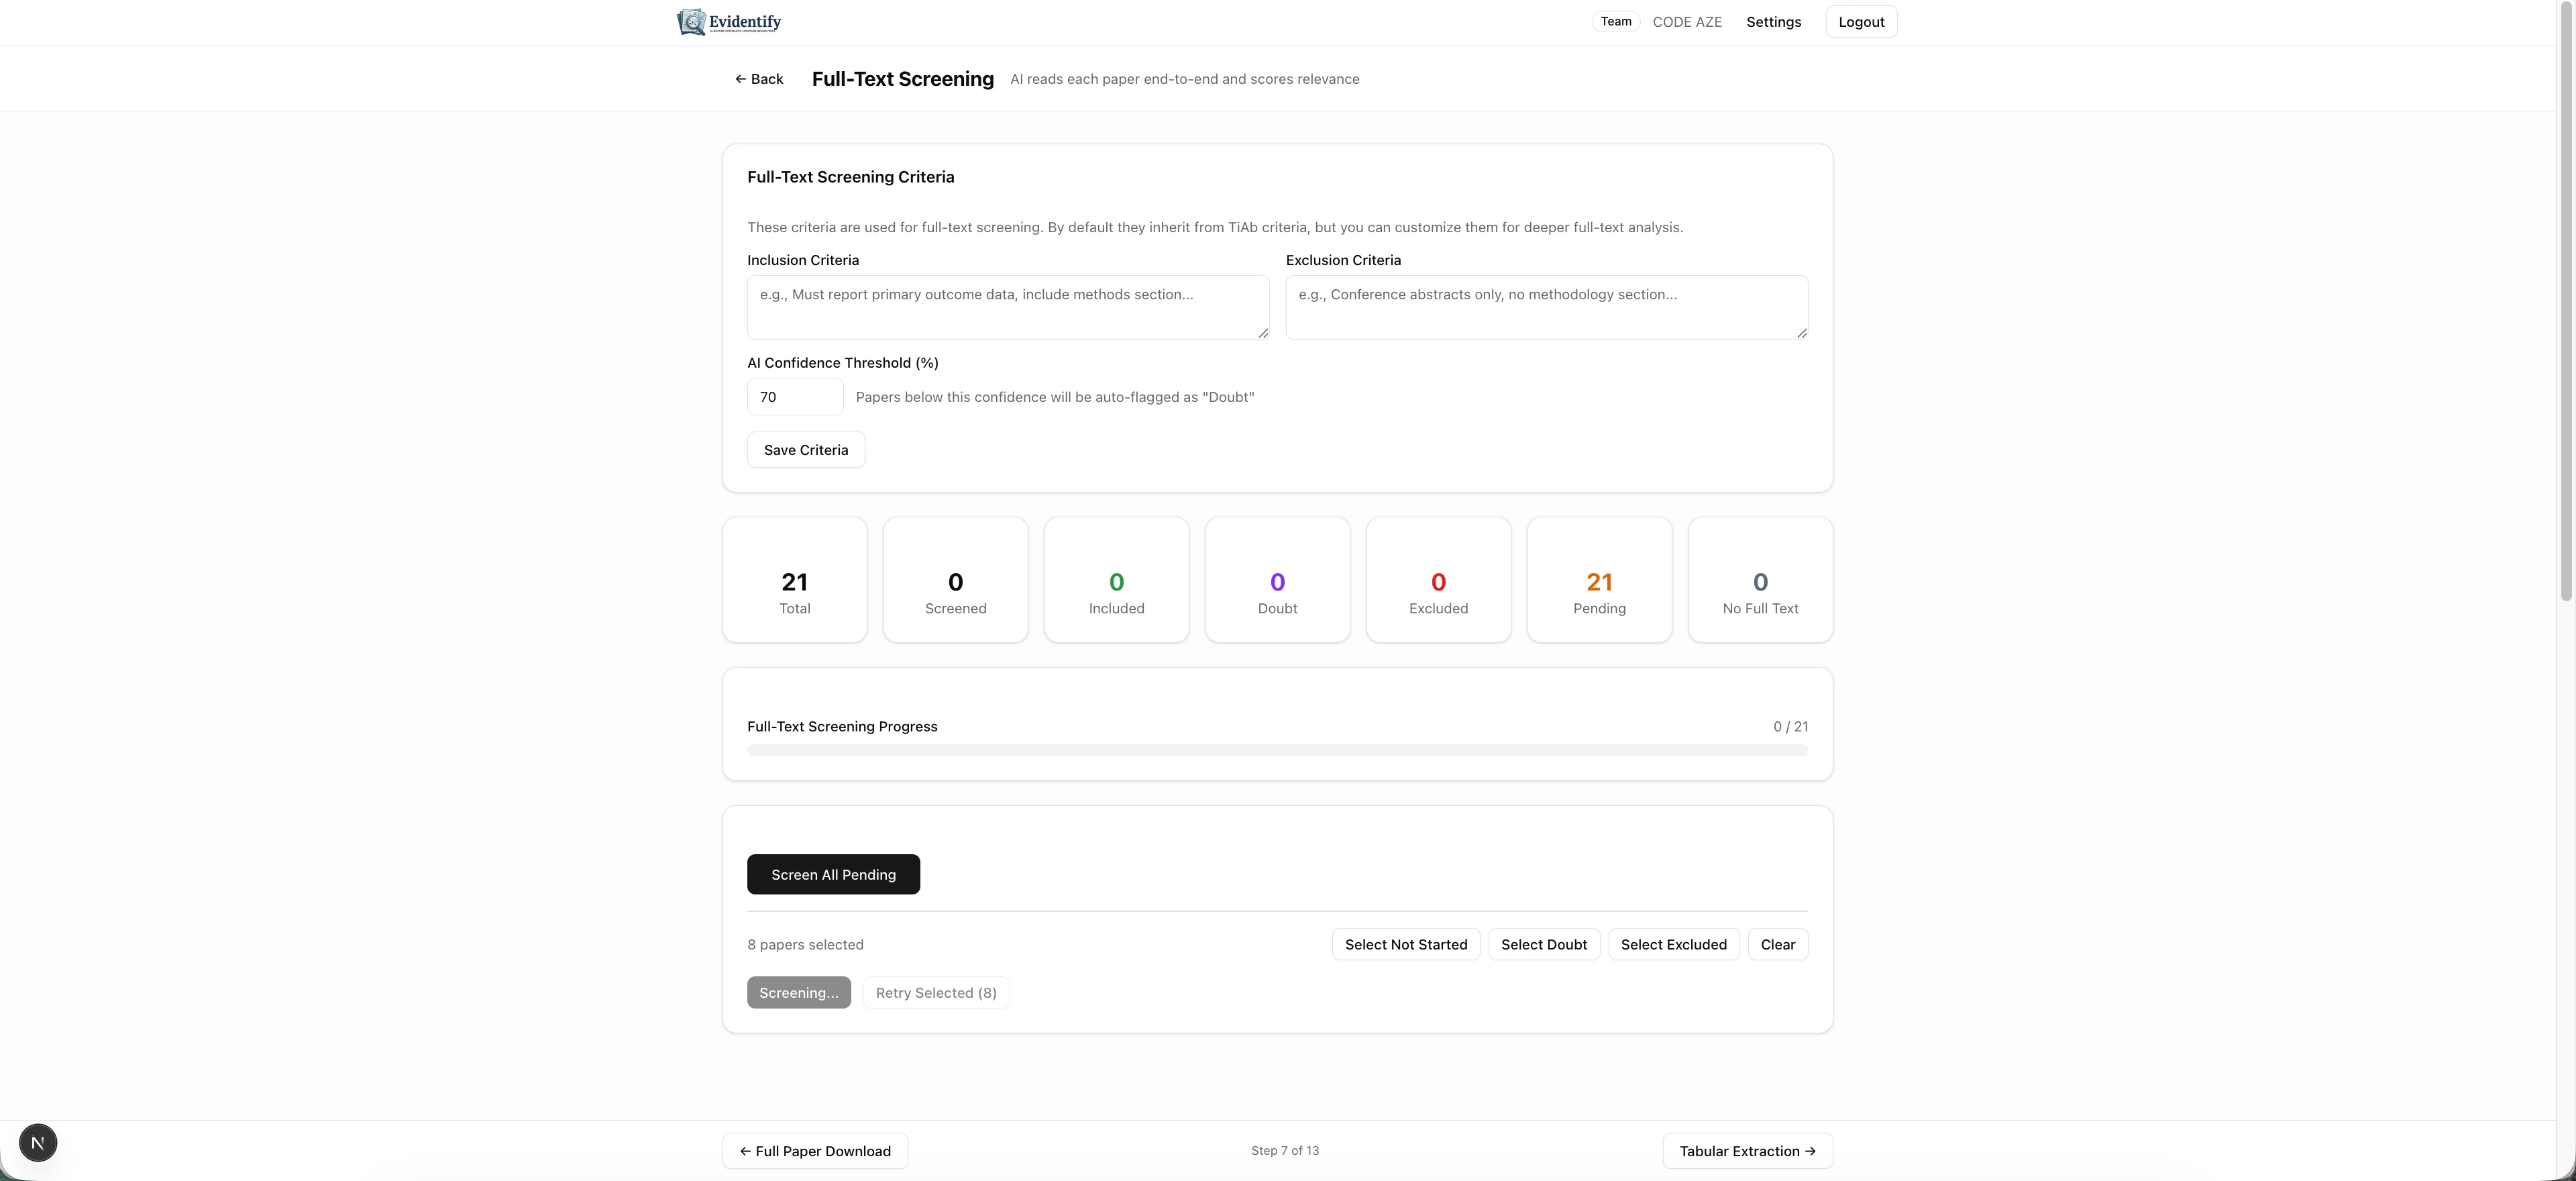
Task: Click the Next.js dev indicator badge
Action: click(38, 1142)
